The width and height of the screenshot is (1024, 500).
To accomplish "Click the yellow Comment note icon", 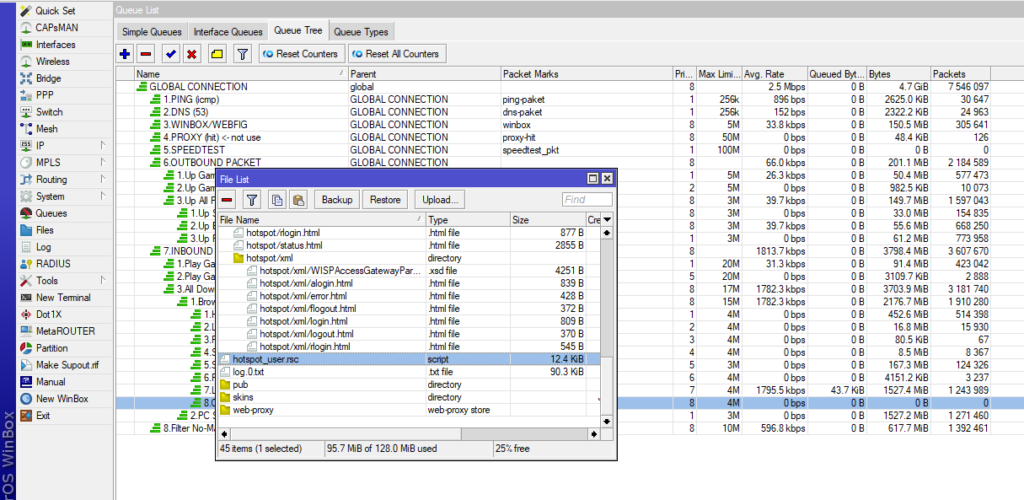I will (217, 53).
